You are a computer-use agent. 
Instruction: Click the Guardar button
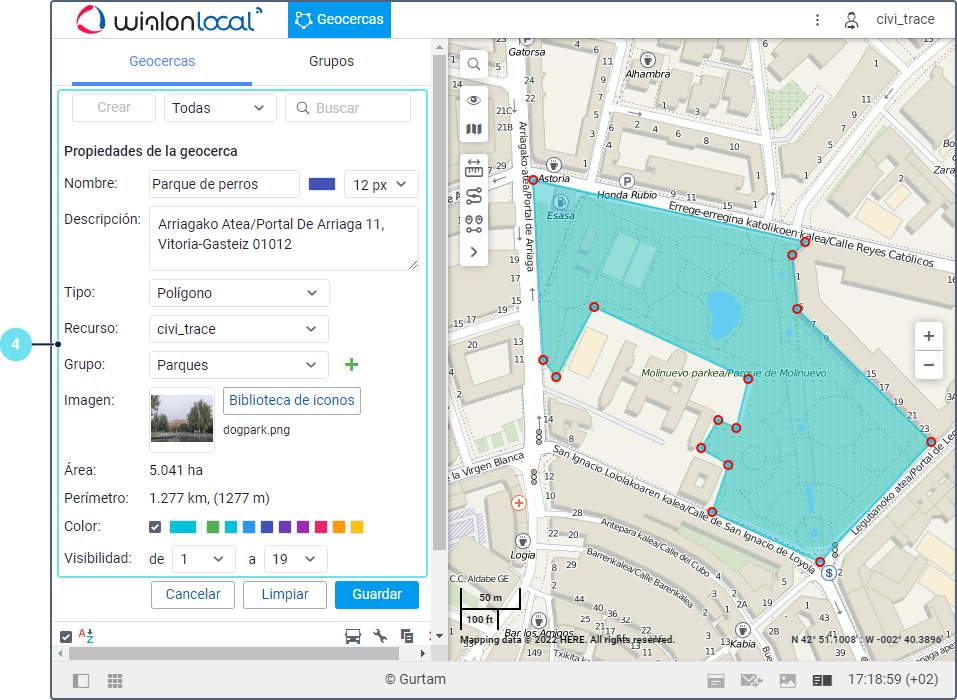click(x=377, y=594)
